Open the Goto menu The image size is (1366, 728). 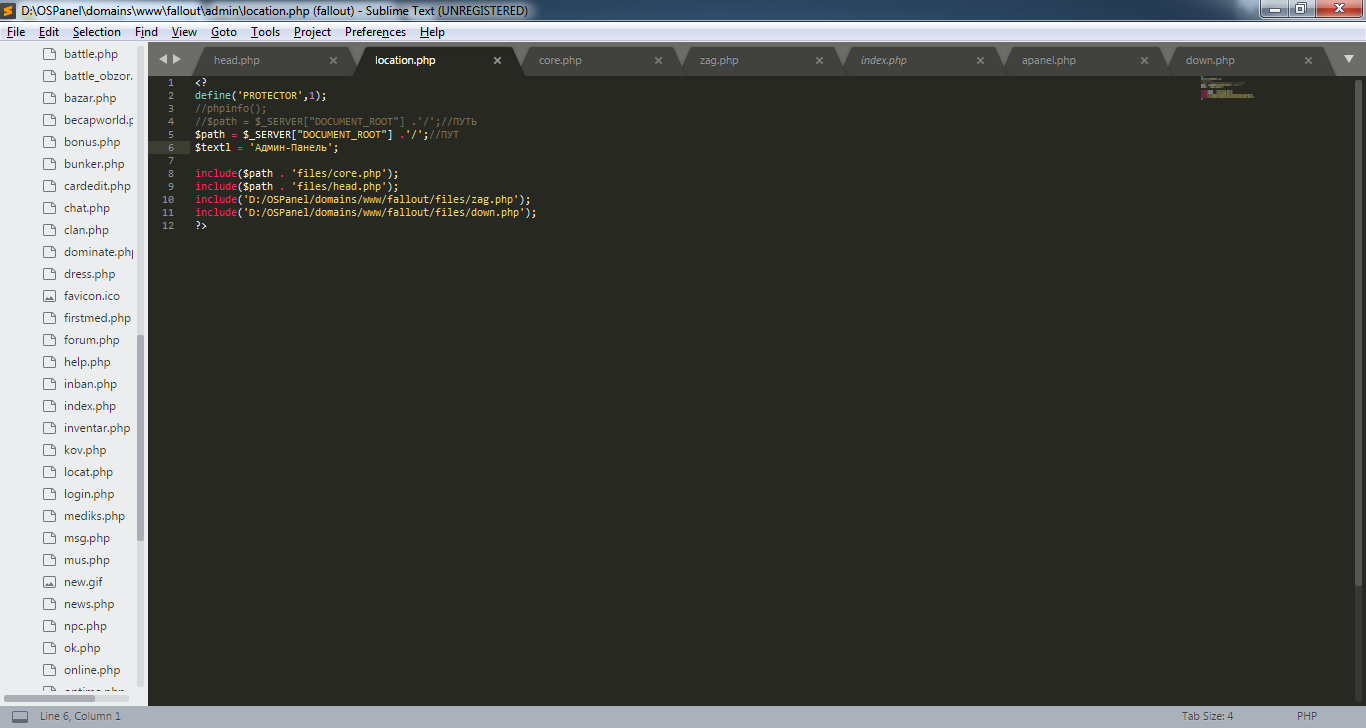(223, 32)
